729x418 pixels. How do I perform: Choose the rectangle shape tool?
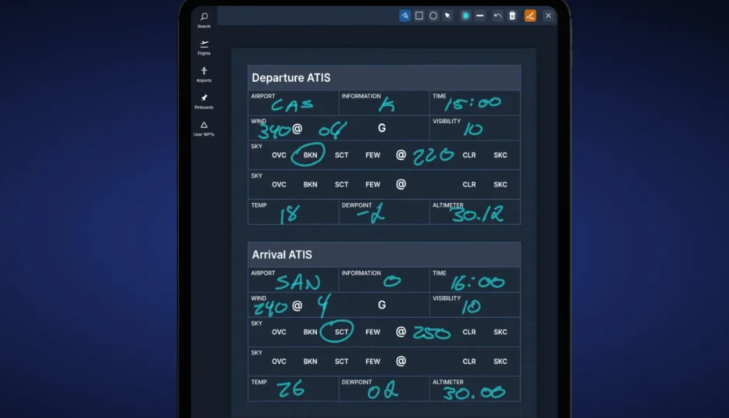coord(419,16)
